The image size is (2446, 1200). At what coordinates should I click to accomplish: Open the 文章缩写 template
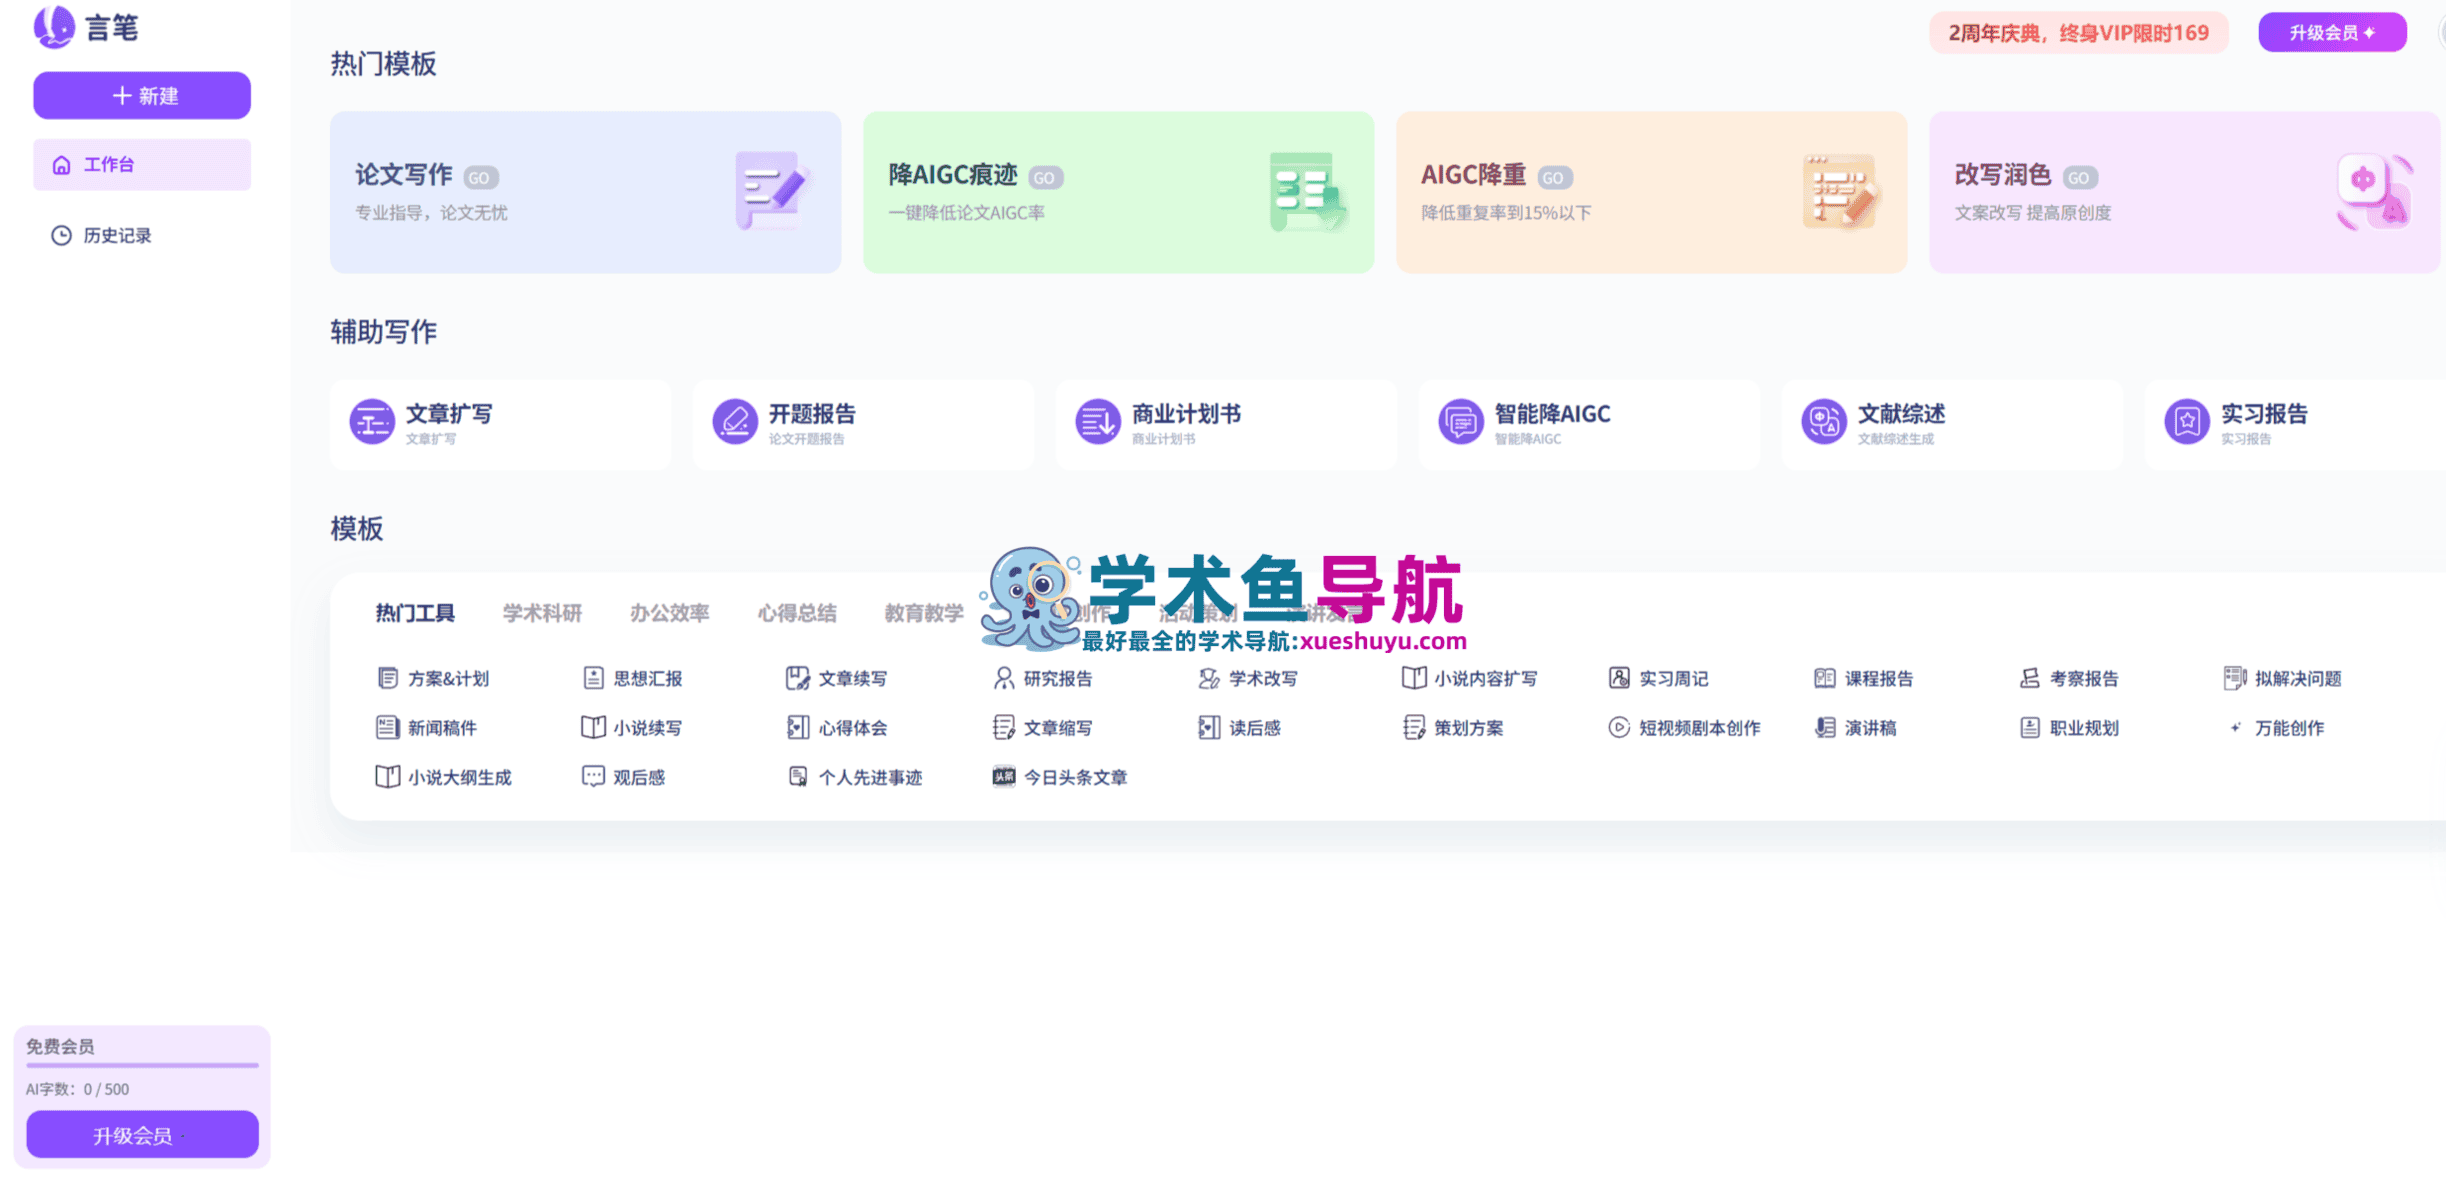tap(1043, 728)
